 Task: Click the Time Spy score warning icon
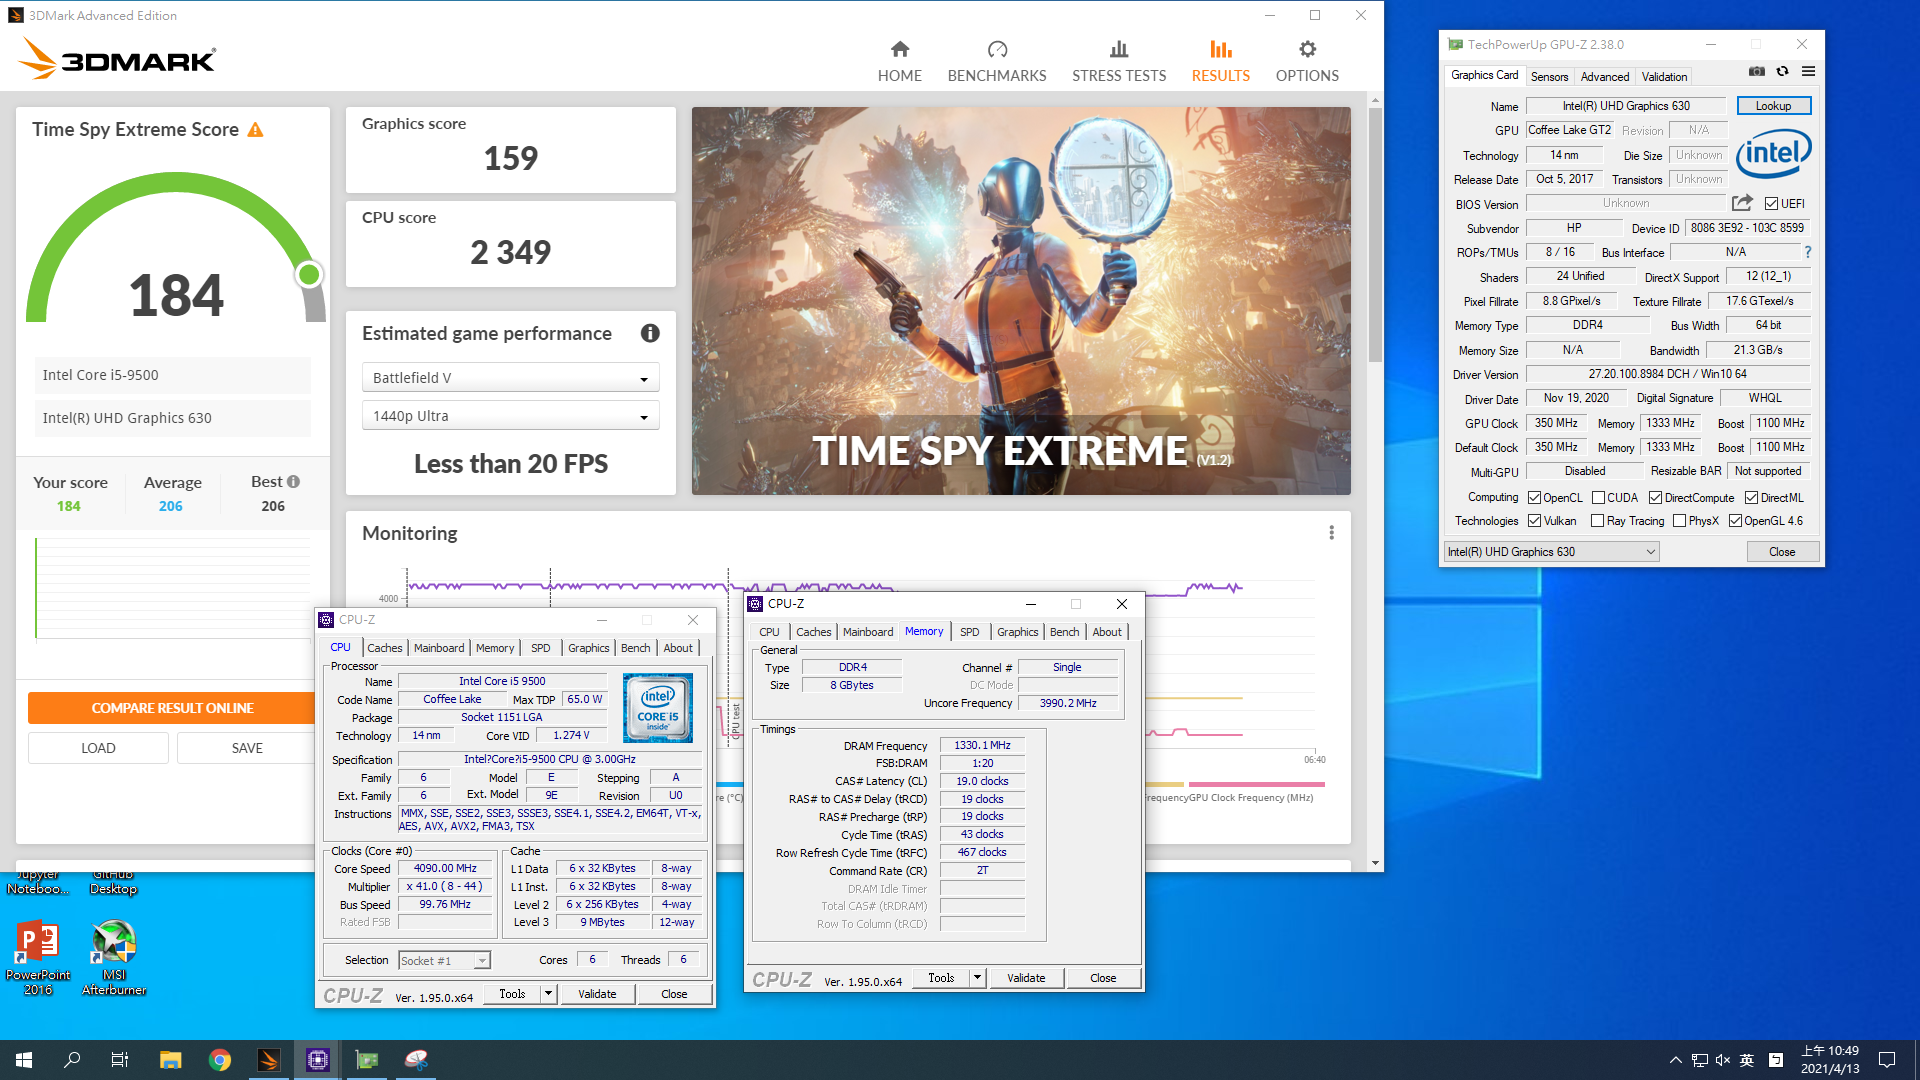point(255,130)
